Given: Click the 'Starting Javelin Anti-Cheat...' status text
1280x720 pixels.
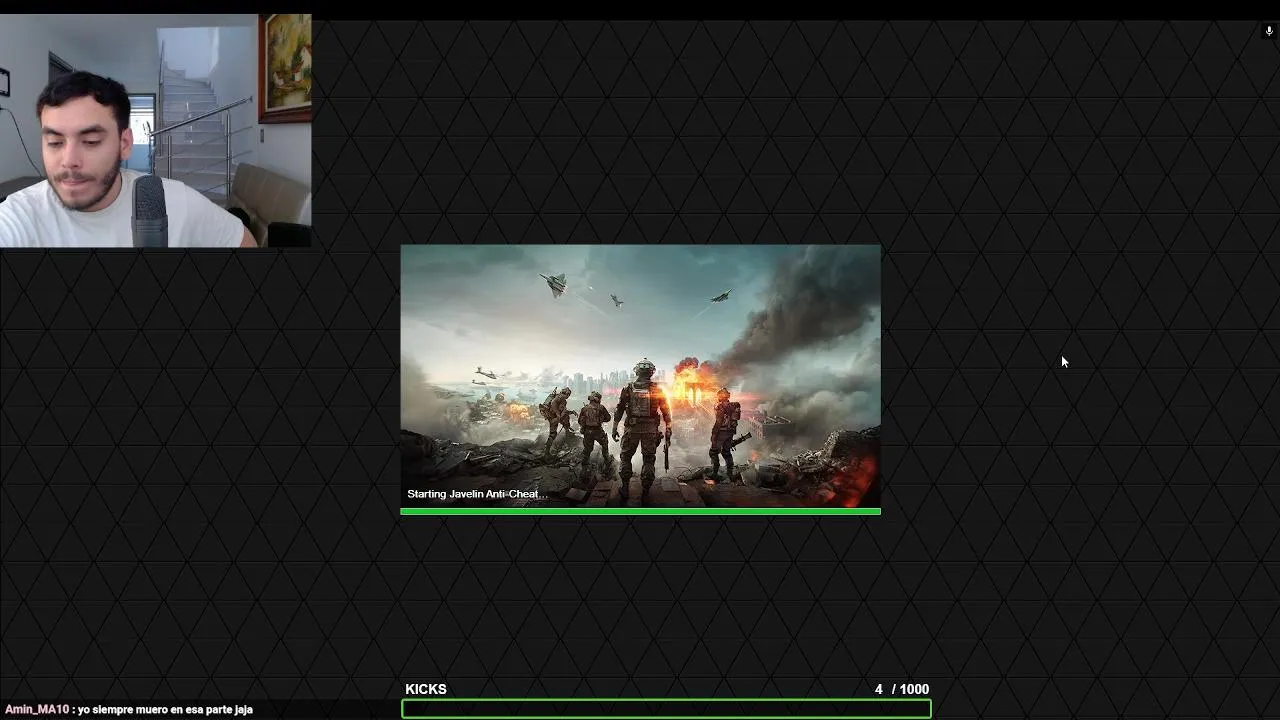Looking at the screenshot, I should pos(477,494).
